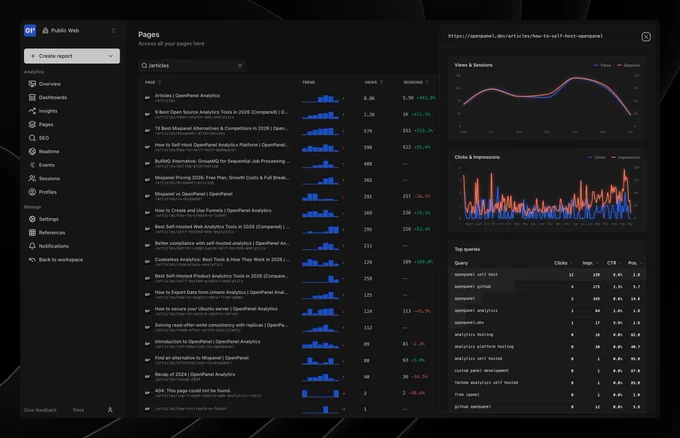Click the Query column header

(x=461, y=263)
